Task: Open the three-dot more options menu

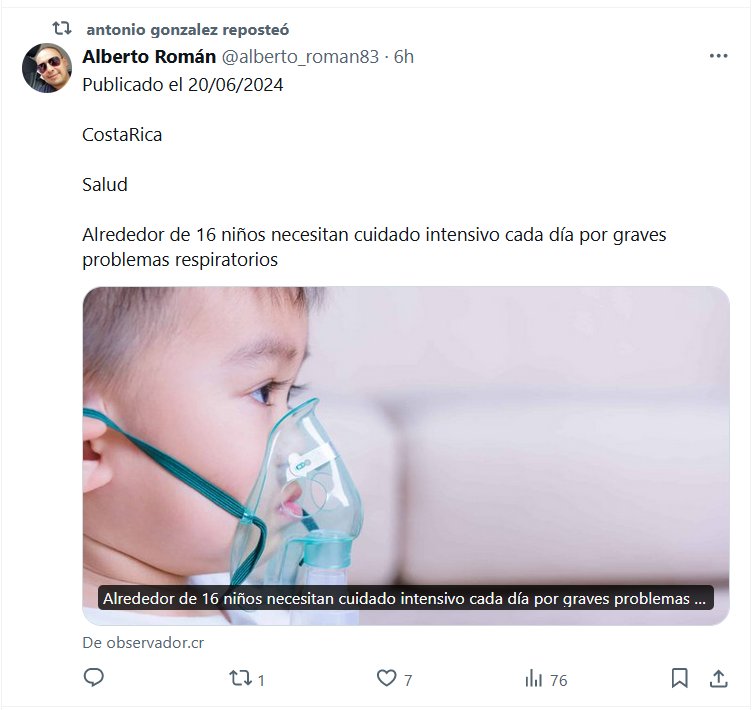Action: tap(718, 56)
